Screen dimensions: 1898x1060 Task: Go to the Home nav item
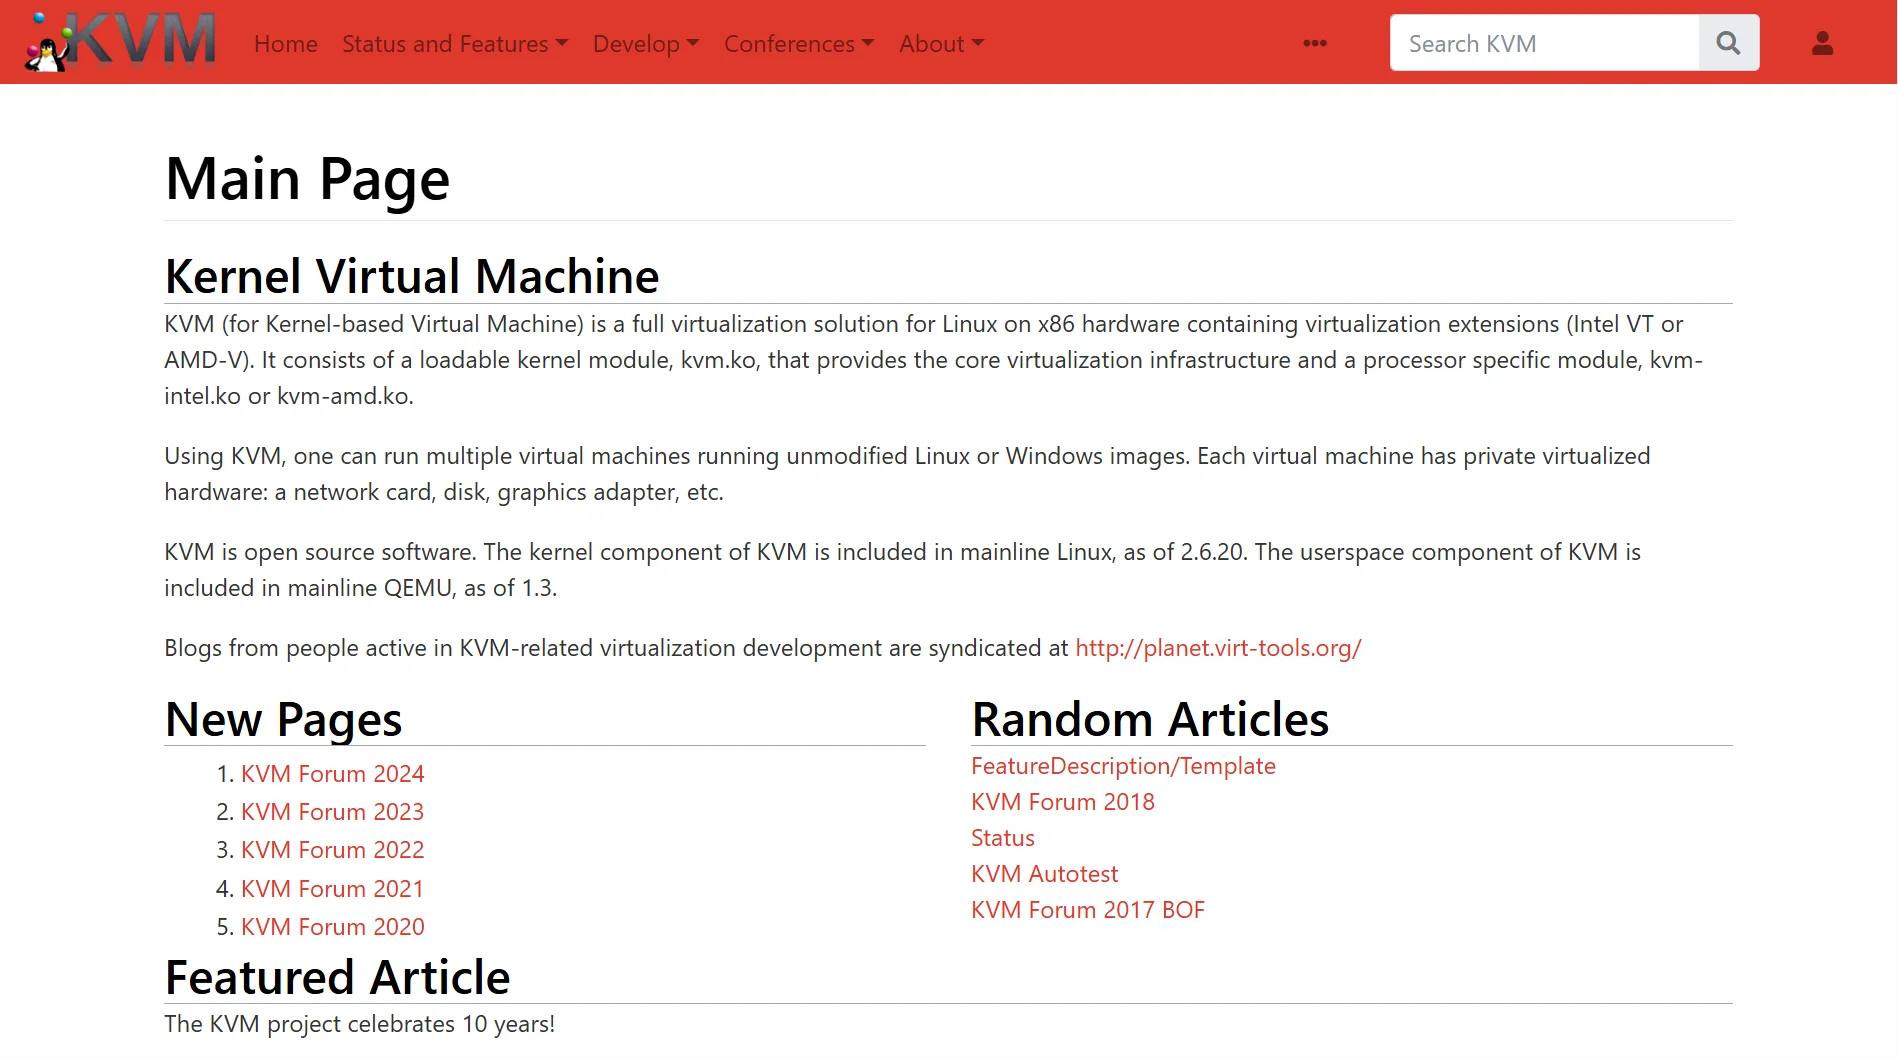click(286, 44)
